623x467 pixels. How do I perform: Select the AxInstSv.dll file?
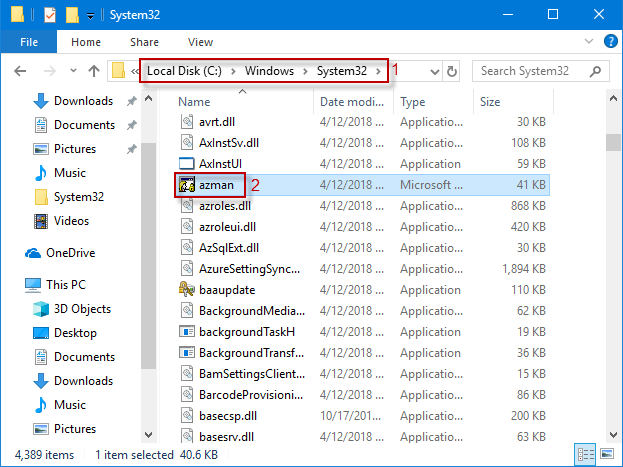229,143
